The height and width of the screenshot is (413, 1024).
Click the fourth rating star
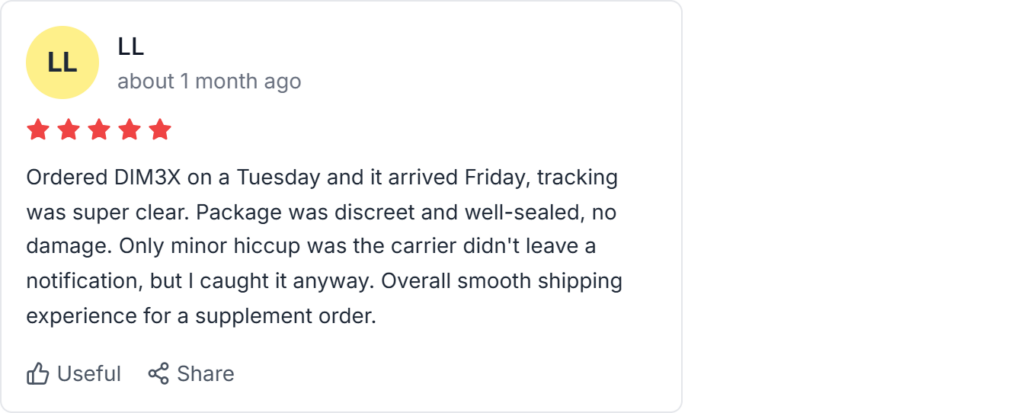[130, 130]
